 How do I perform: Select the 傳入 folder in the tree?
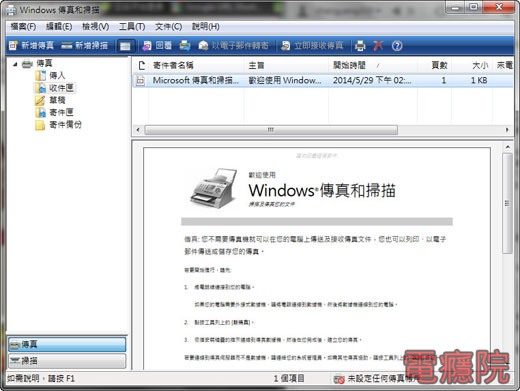click(x=57, y=76)
